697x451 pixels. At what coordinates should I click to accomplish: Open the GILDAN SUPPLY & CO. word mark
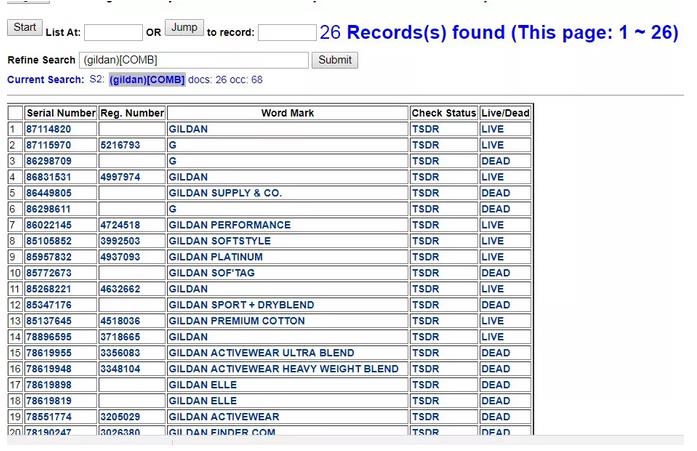click(225, 193)
